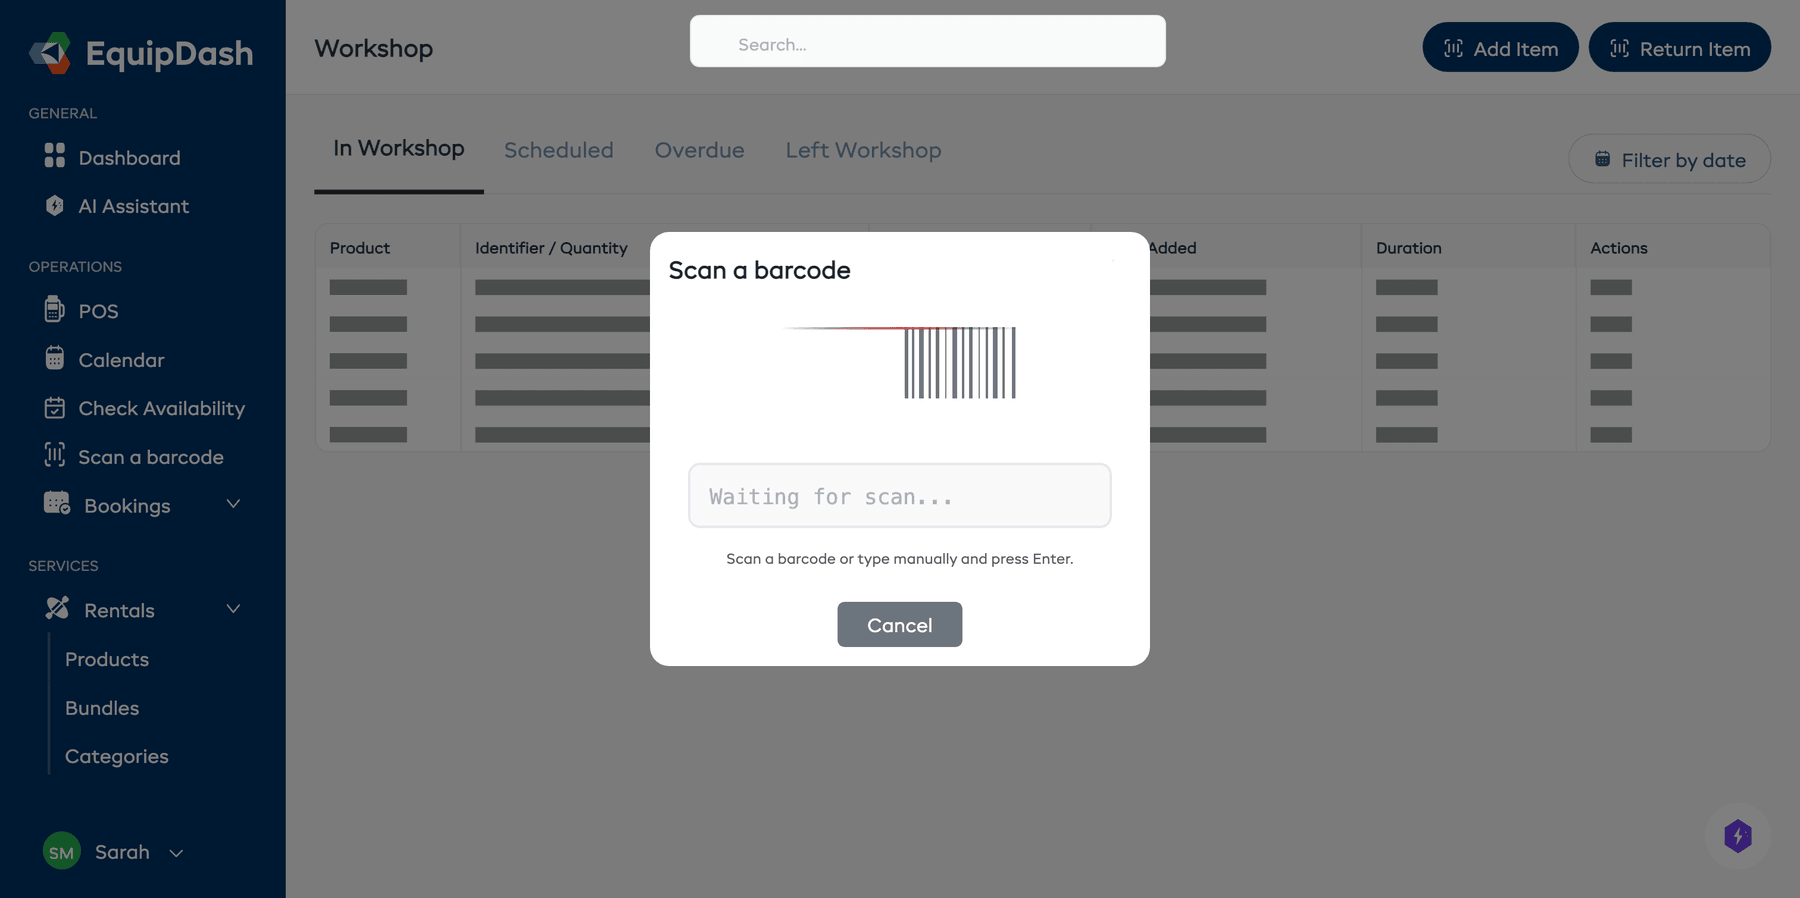Viewport: 1800px width, 898px height.
Task: Open the Overdue tab
Action: point(699,150)
